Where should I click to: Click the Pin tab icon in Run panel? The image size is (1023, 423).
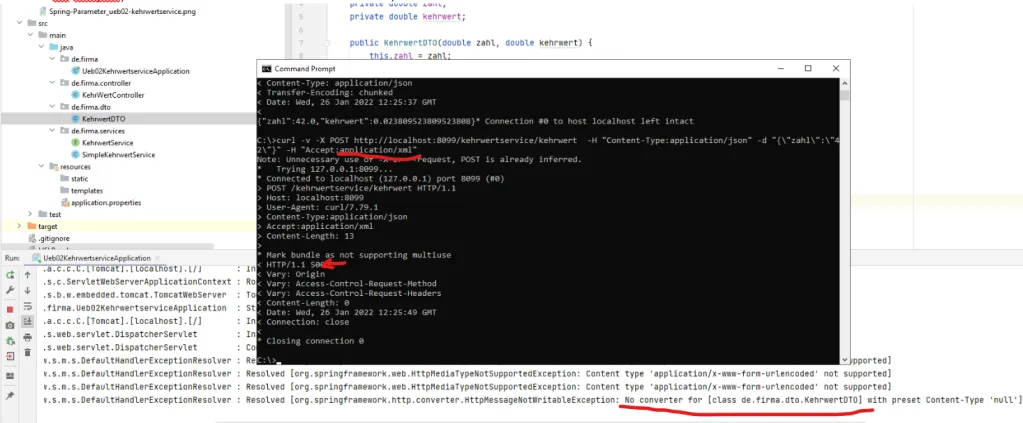10,396
